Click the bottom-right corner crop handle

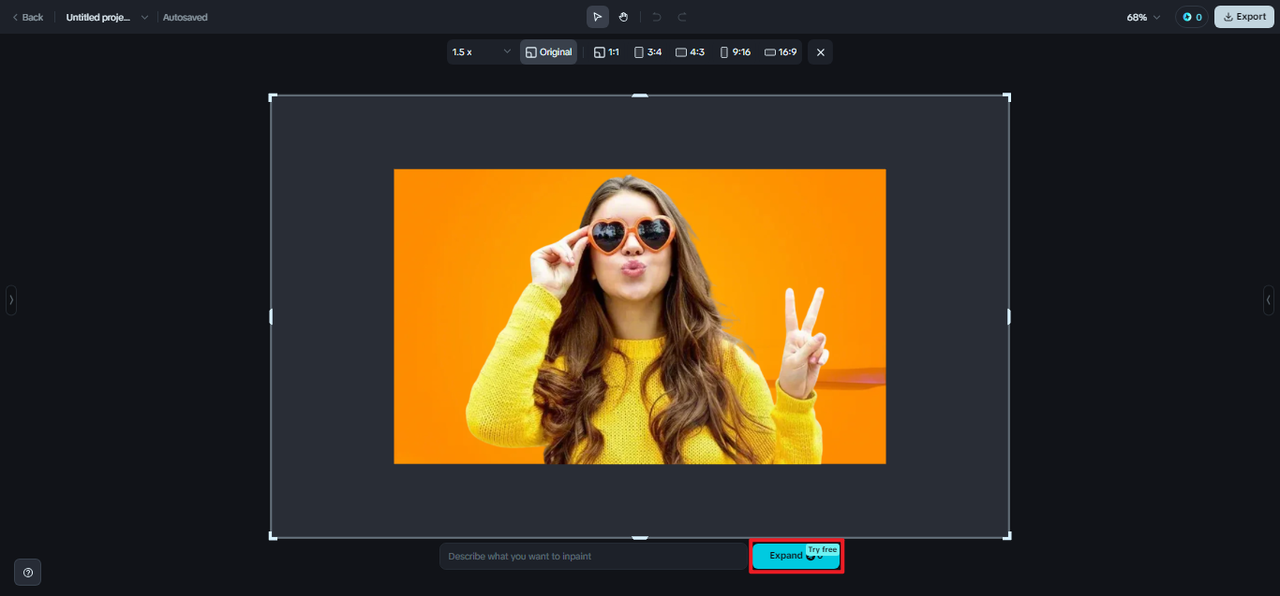pos(1008,537)
